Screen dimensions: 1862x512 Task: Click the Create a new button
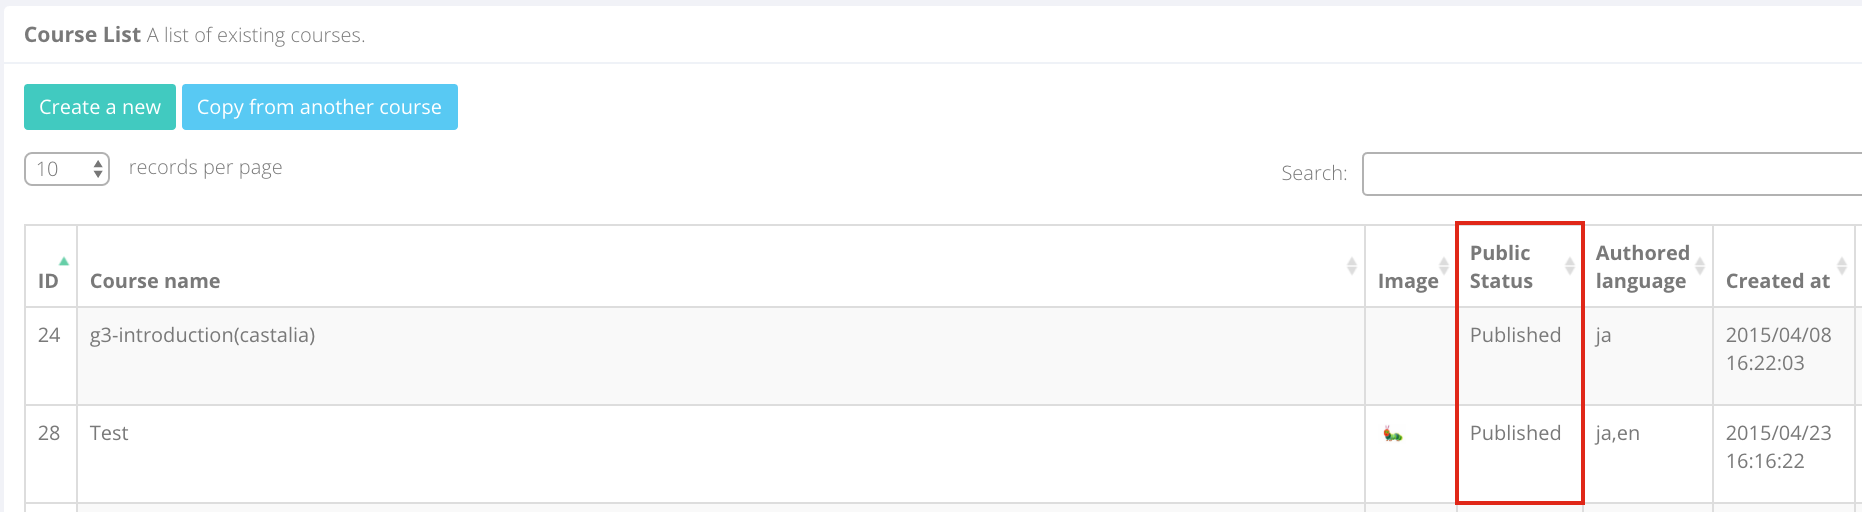[100, 107]
